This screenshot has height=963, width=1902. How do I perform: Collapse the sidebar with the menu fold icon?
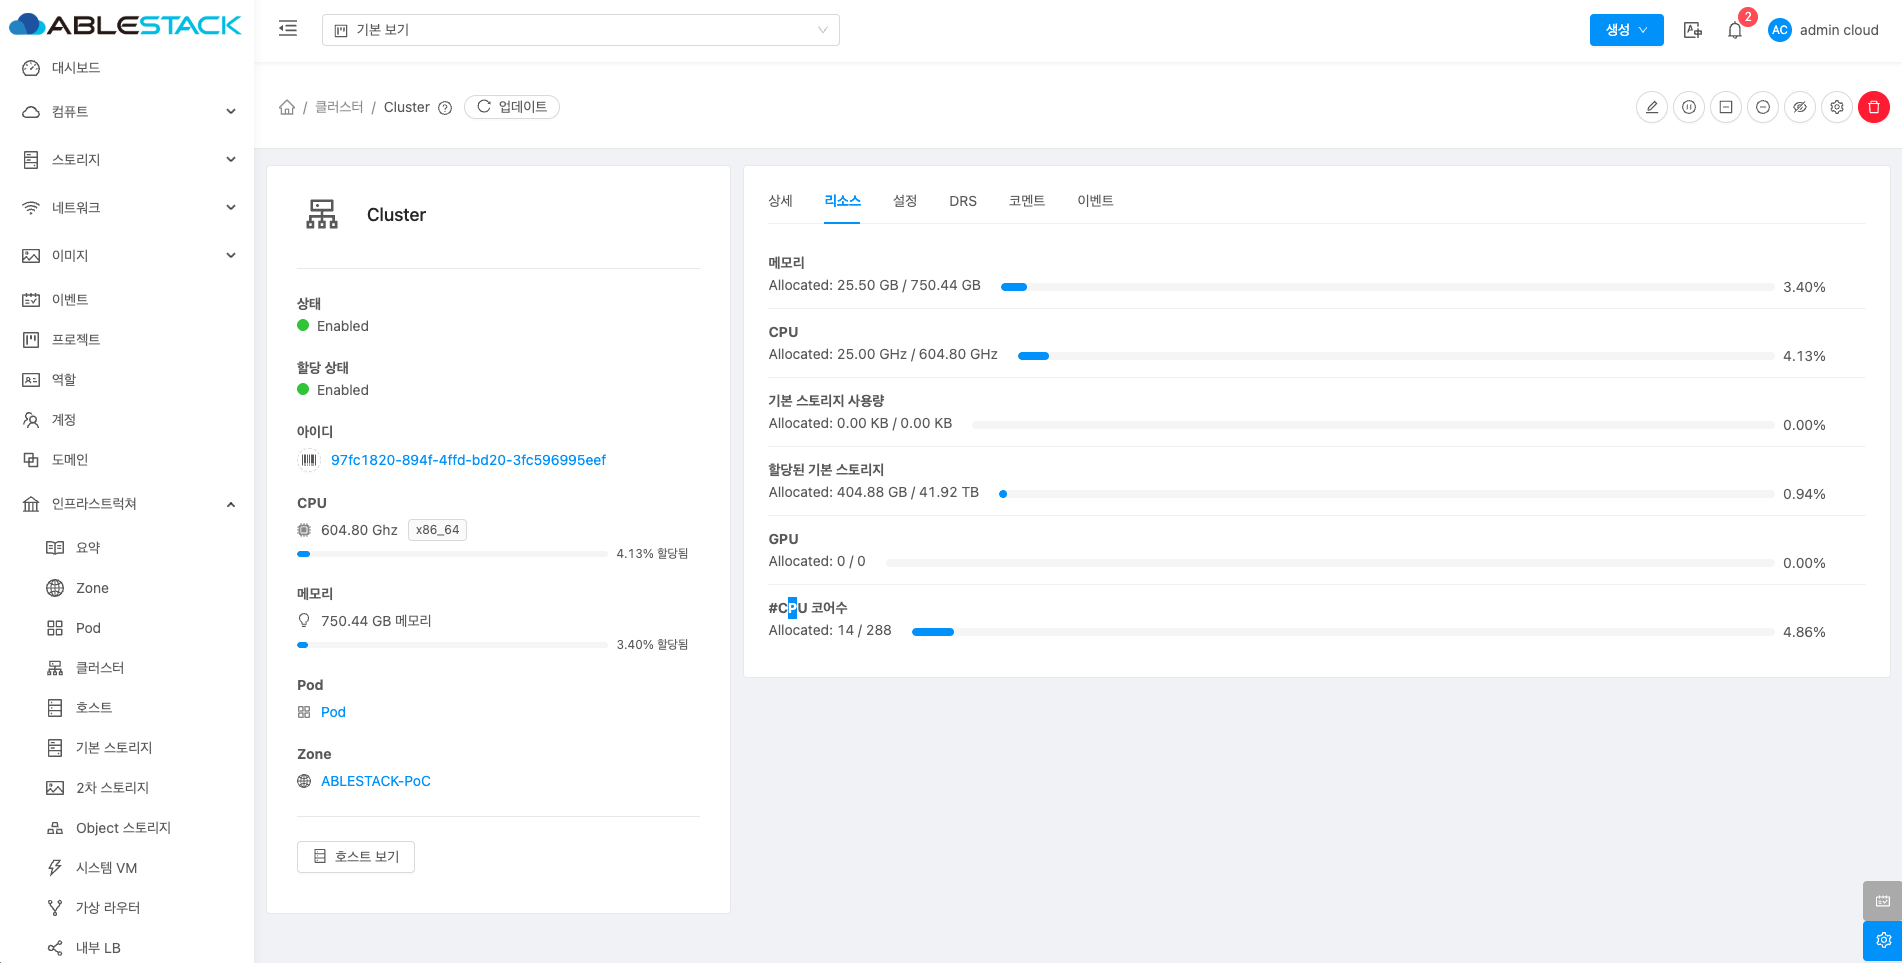click(288, 29)
